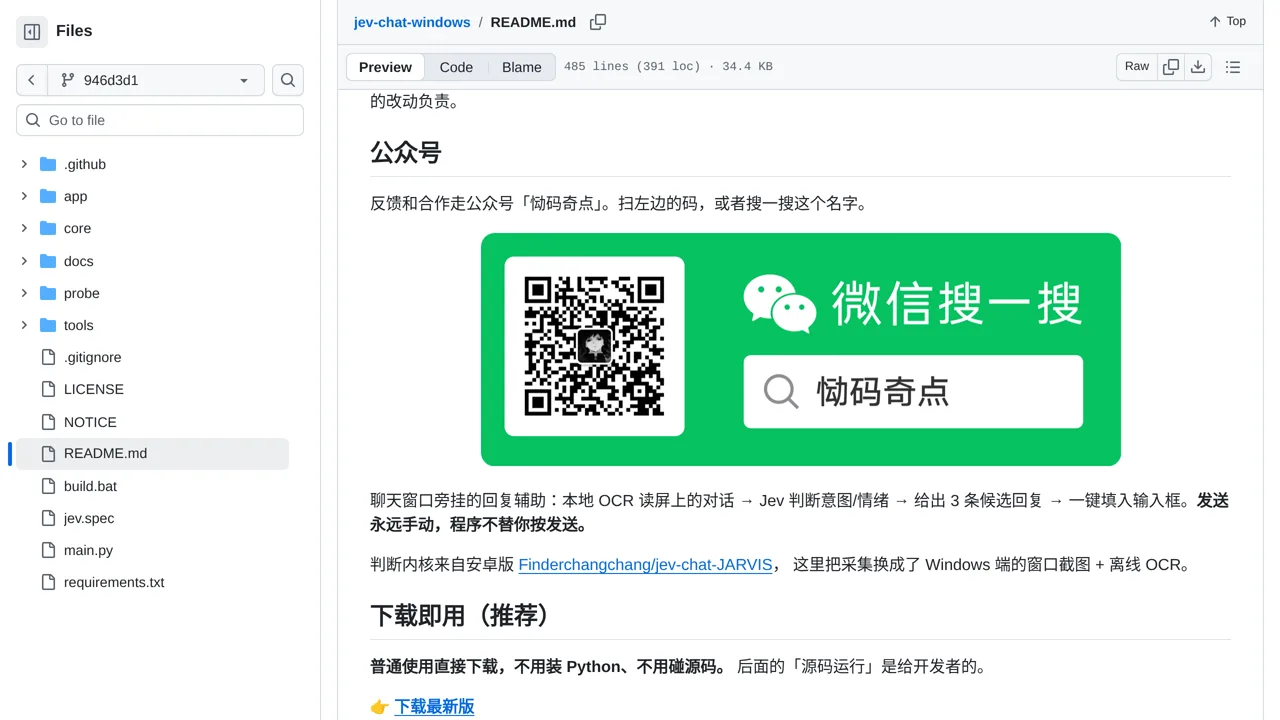
Task: Click the file search magnifier button
Action: (x=288, y=80)
